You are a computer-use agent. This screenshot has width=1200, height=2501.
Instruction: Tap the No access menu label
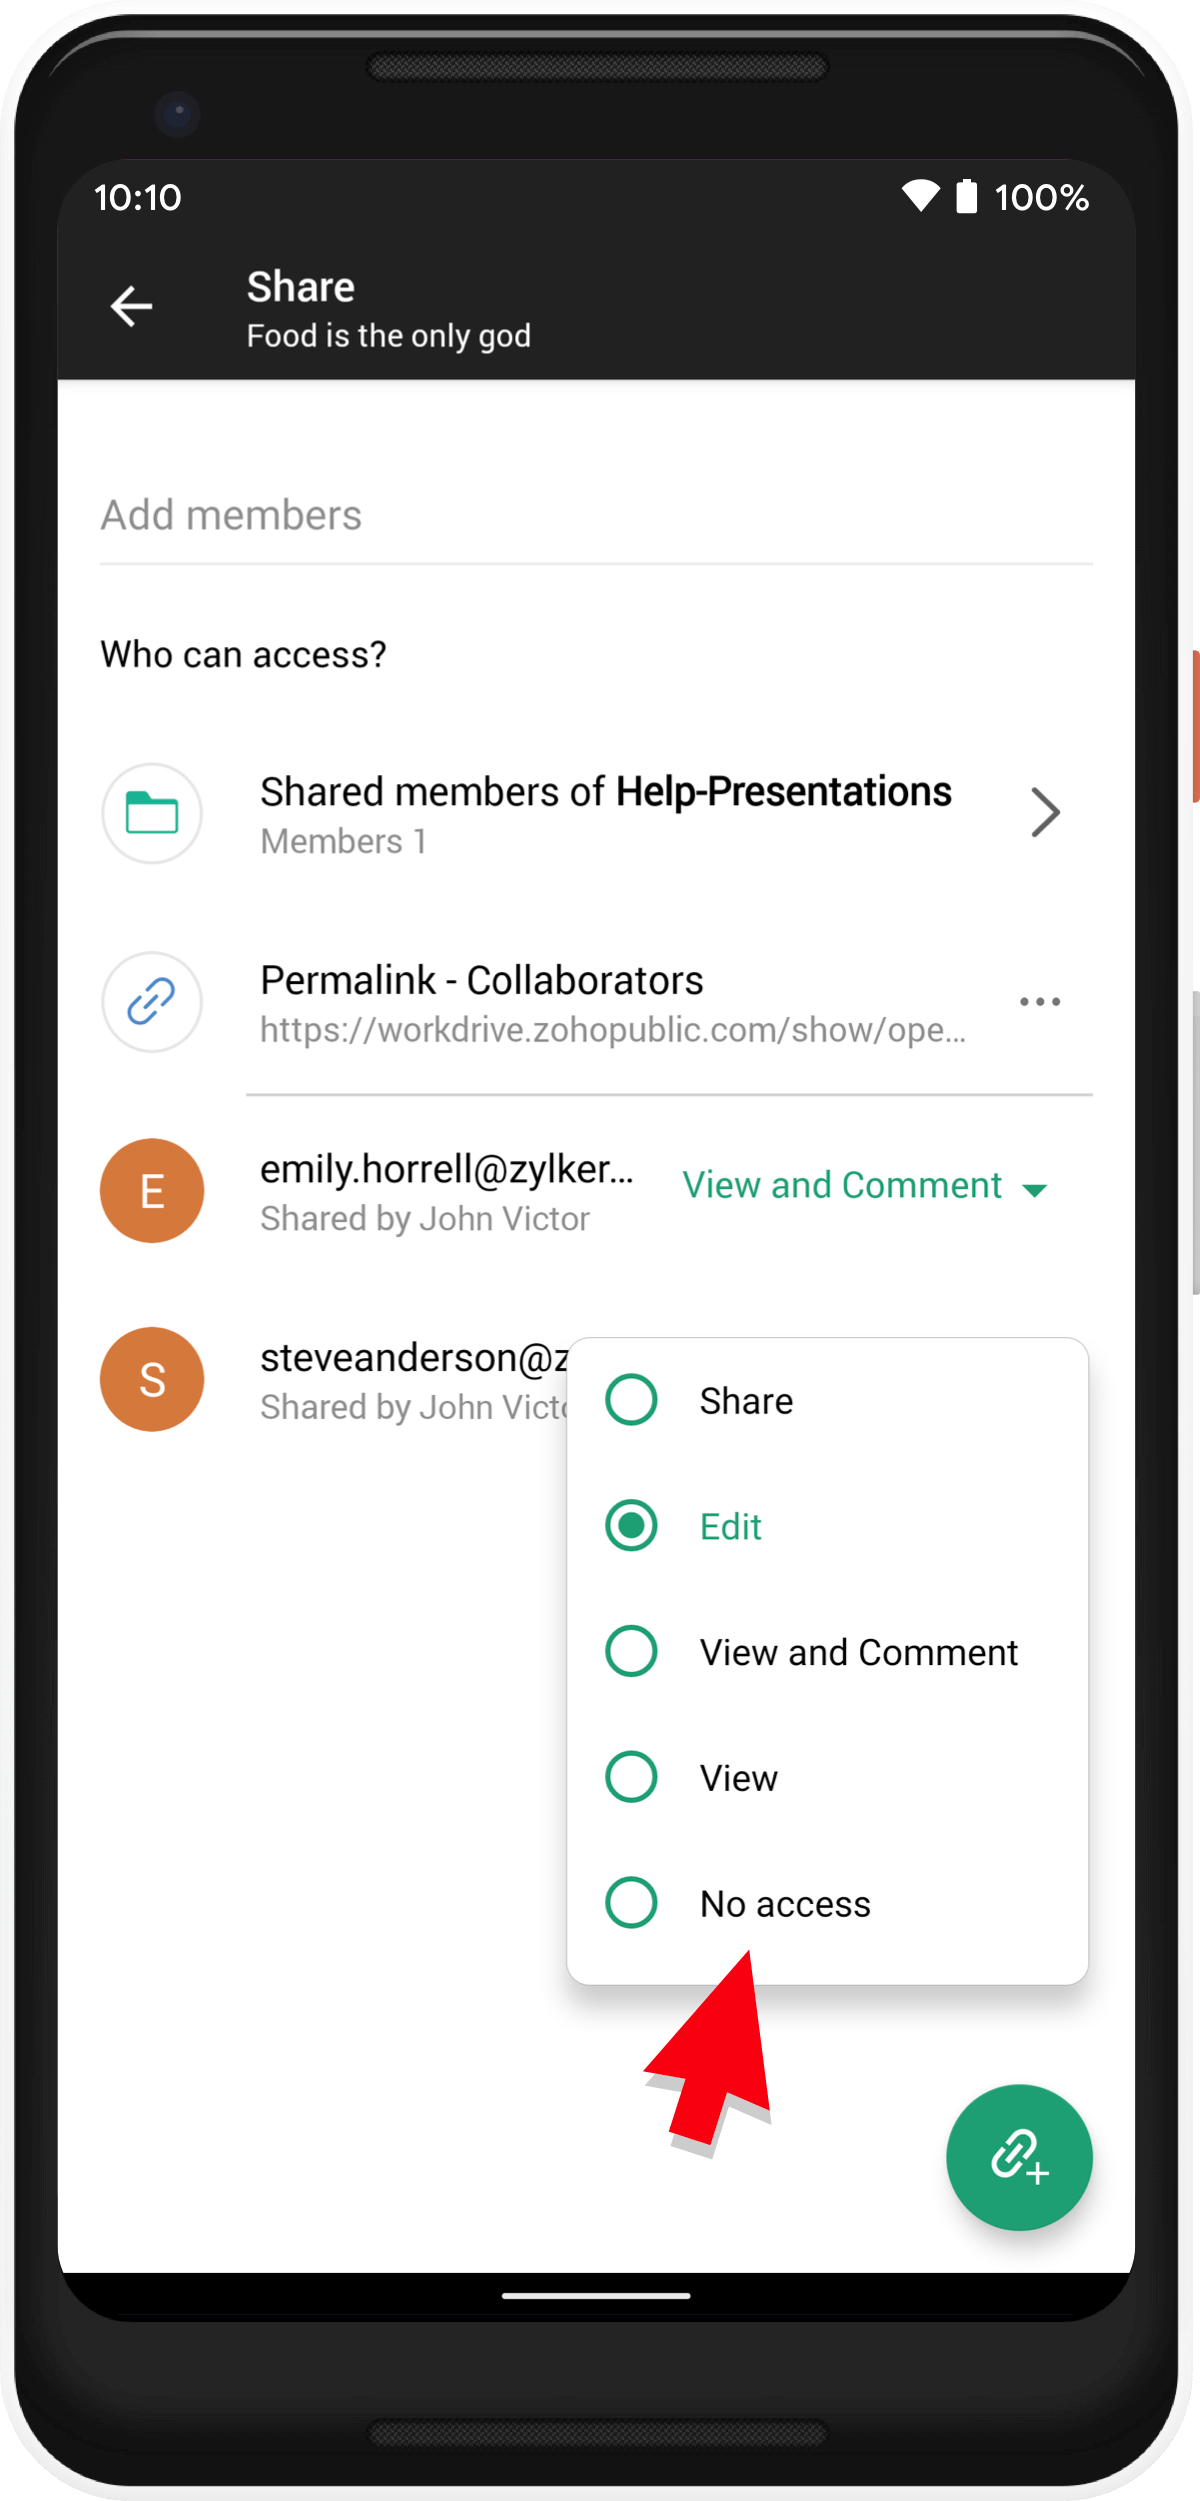click(x=785, y=1904)
